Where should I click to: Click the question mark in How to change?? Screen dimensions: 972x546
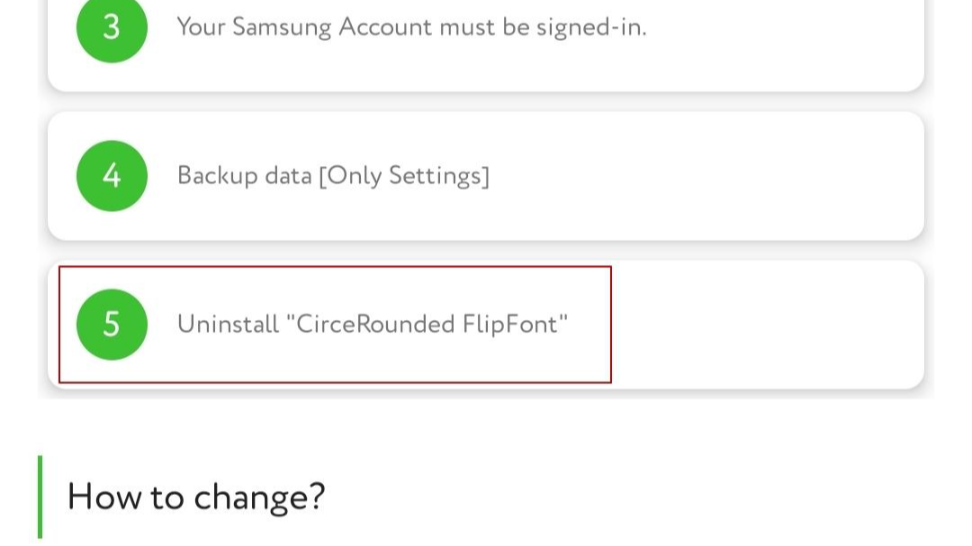[317, 497]
